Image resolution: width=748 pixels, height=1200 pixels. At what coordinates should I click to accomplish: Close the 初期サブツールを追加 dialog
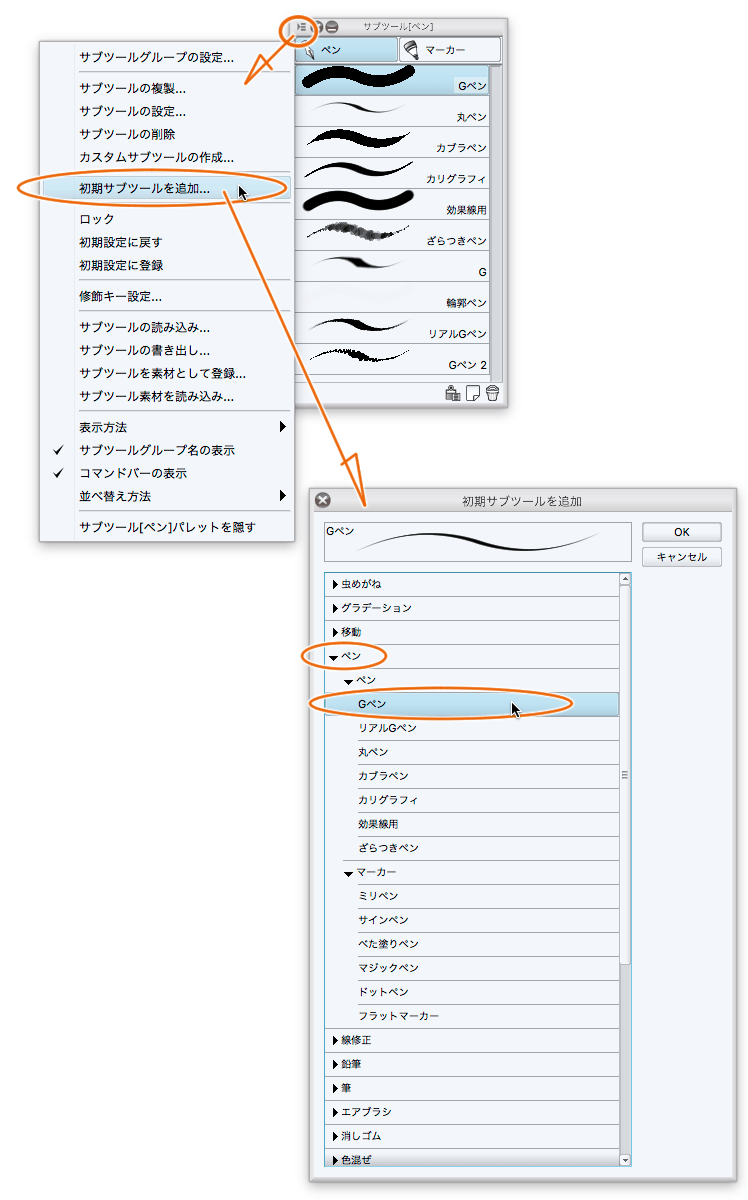[x=322, y=500]
